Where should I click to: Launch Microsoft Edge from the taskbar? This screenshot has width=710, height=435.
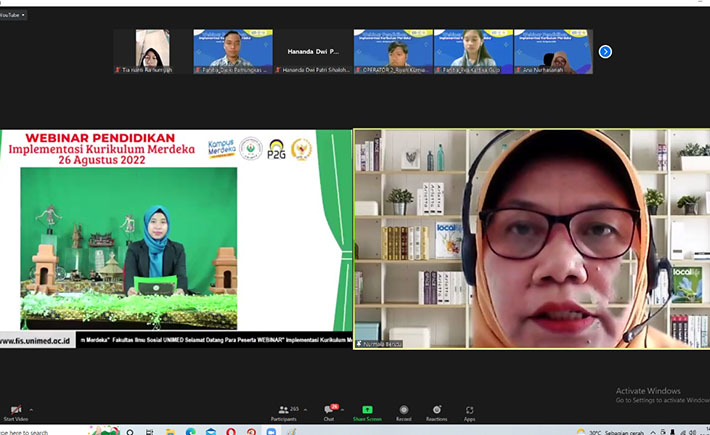[191, 432]
